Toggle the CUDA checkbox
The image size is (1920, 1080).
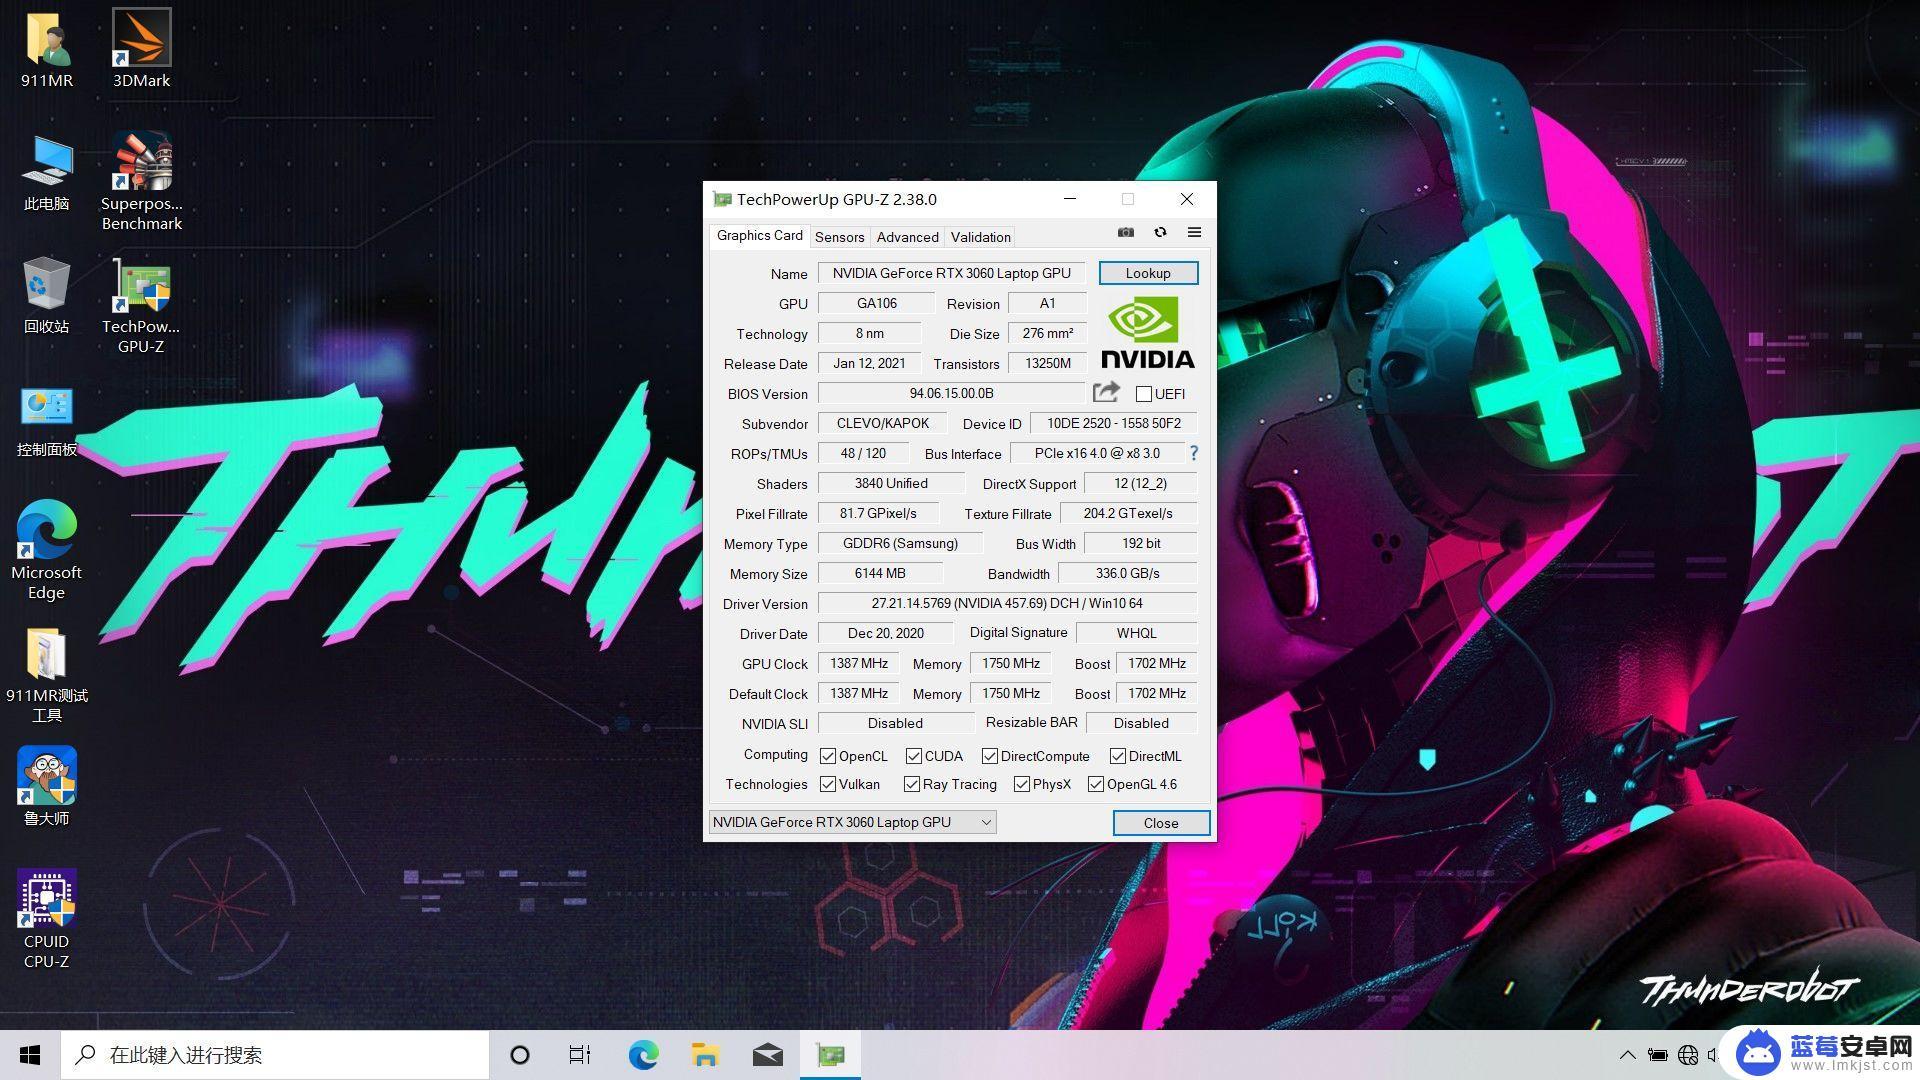coord(914,756)
